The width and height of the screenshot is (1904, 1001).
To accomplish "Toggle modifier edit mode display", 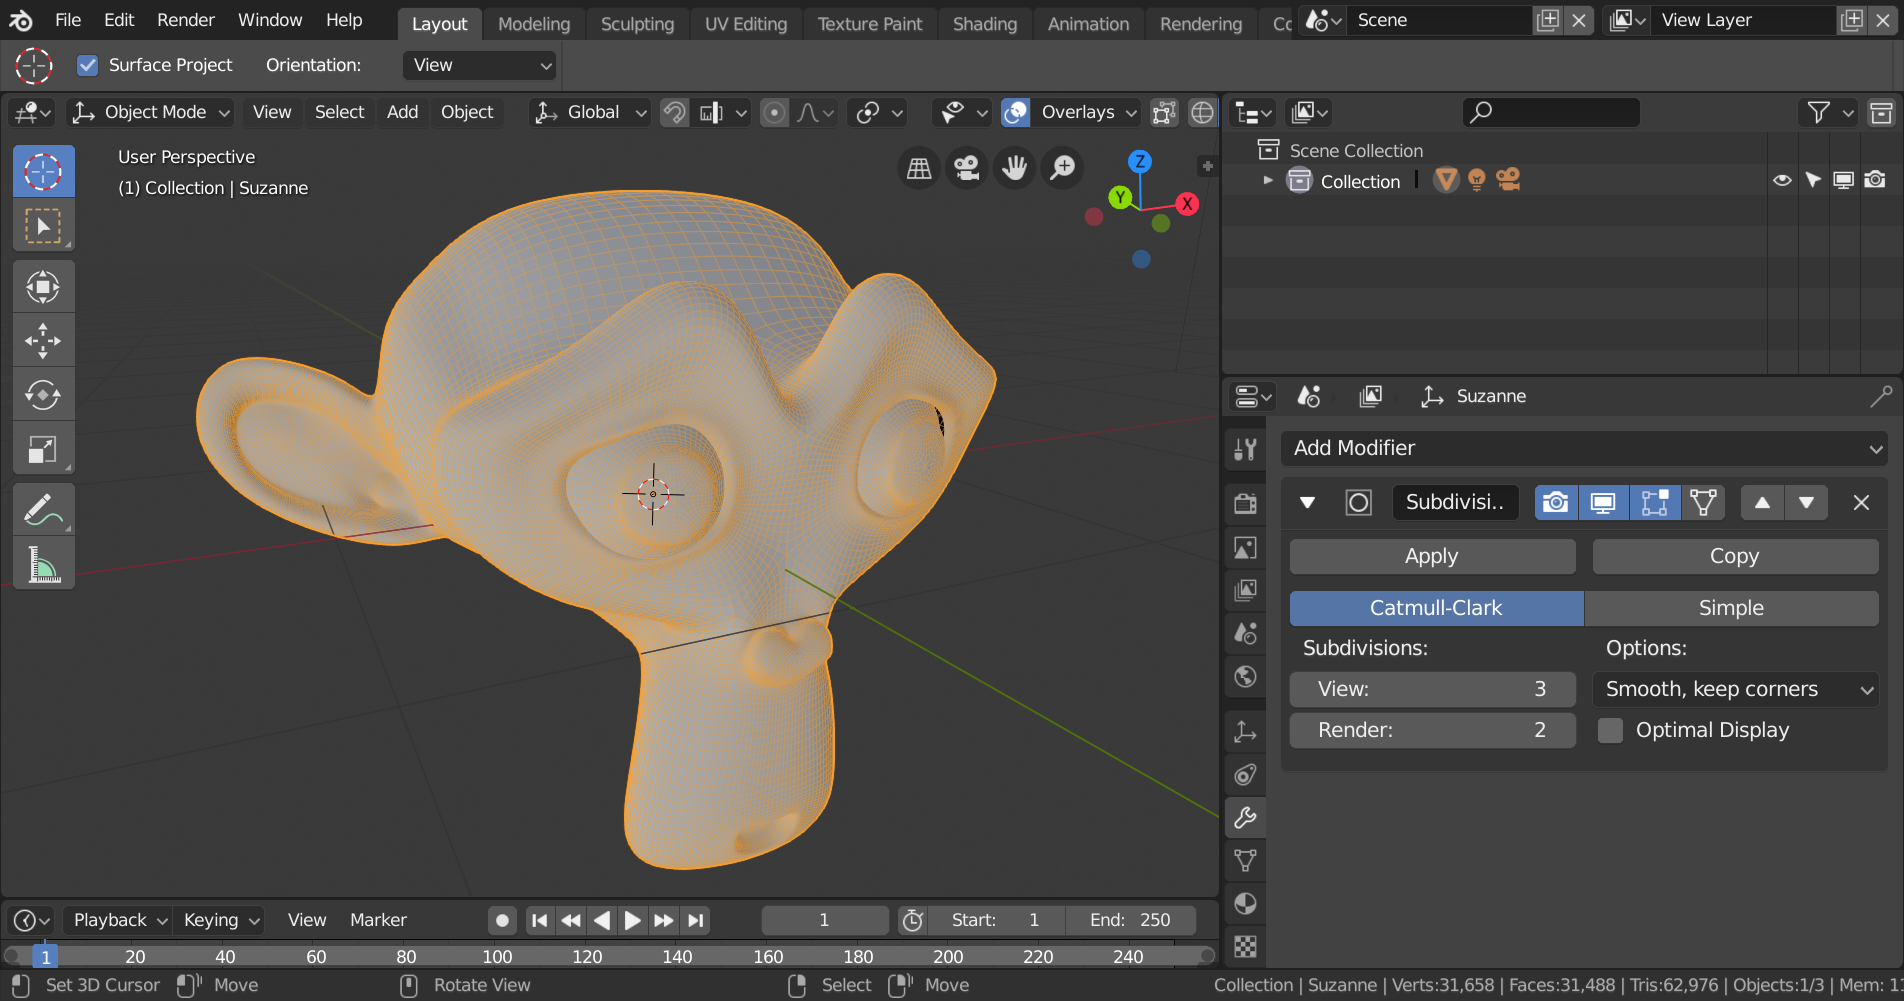I will [x=1654, y=502].
